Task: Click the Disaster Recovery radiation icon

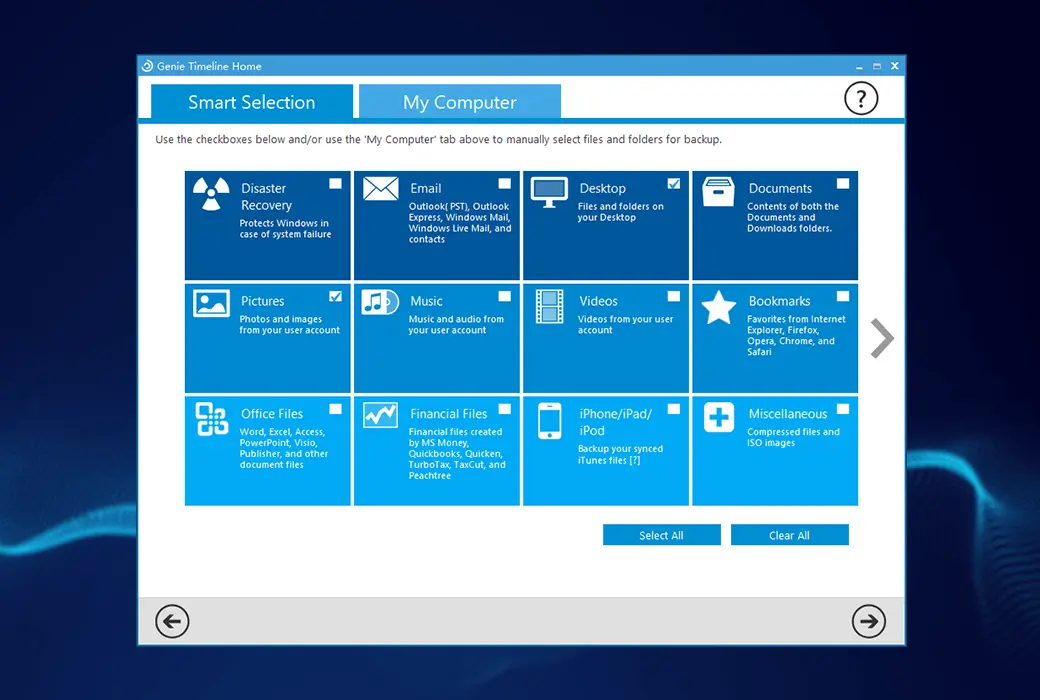Action: click(x=211, y=194)
